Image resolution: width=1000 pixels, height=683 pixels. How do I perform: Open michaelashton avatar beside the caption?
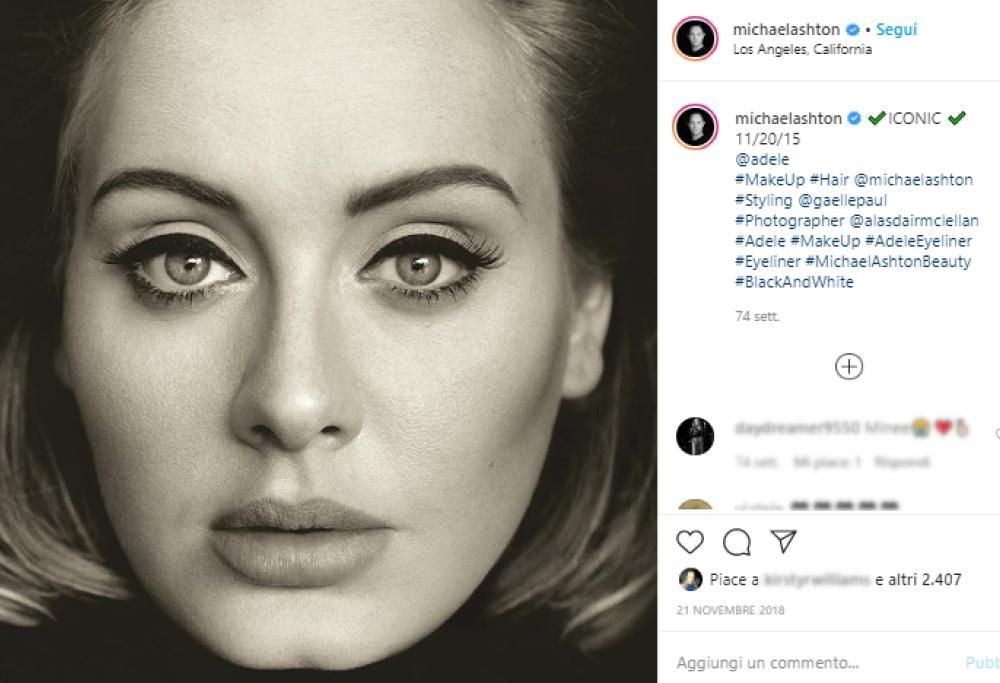(695, 128)
